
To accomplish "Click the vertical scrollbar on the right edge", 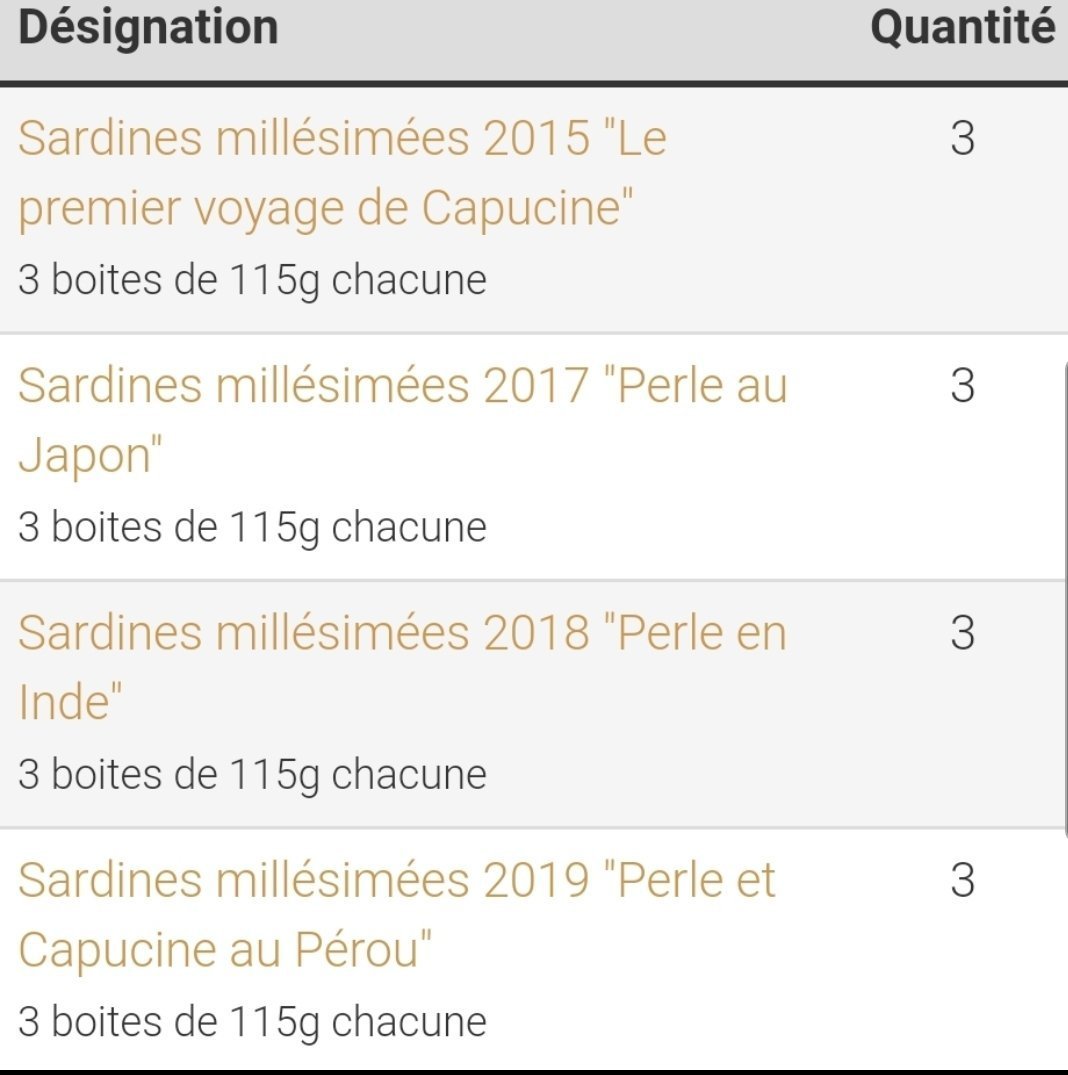I will pyautogui.click(x=1064, y=600).
